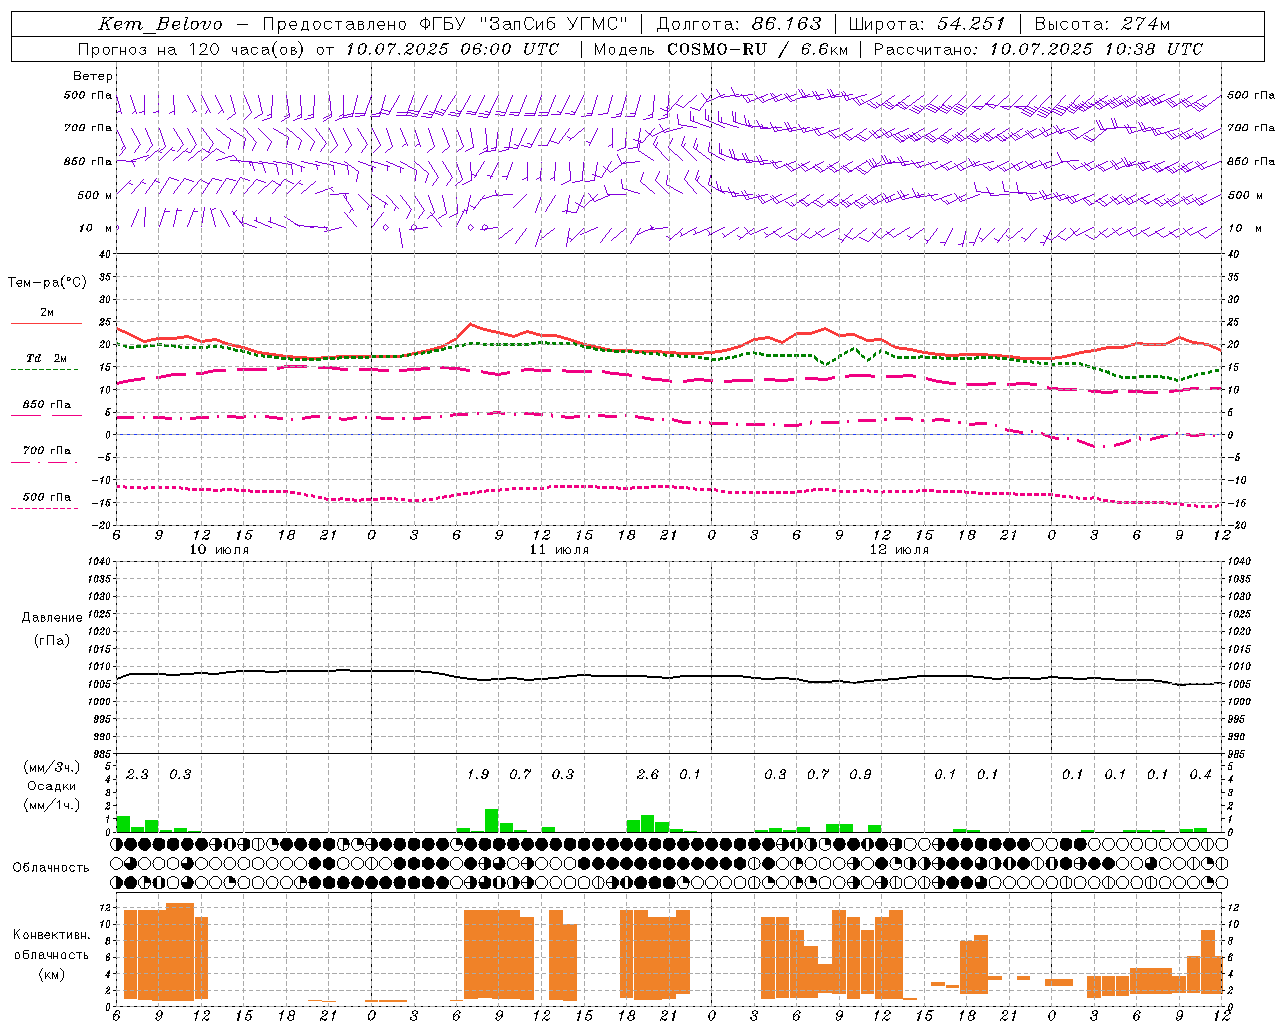Click the 'Осадки' precipitation label
The height and width of the screenshot is (1024, 1280).
pyautogui.click(x=52, y=786)
